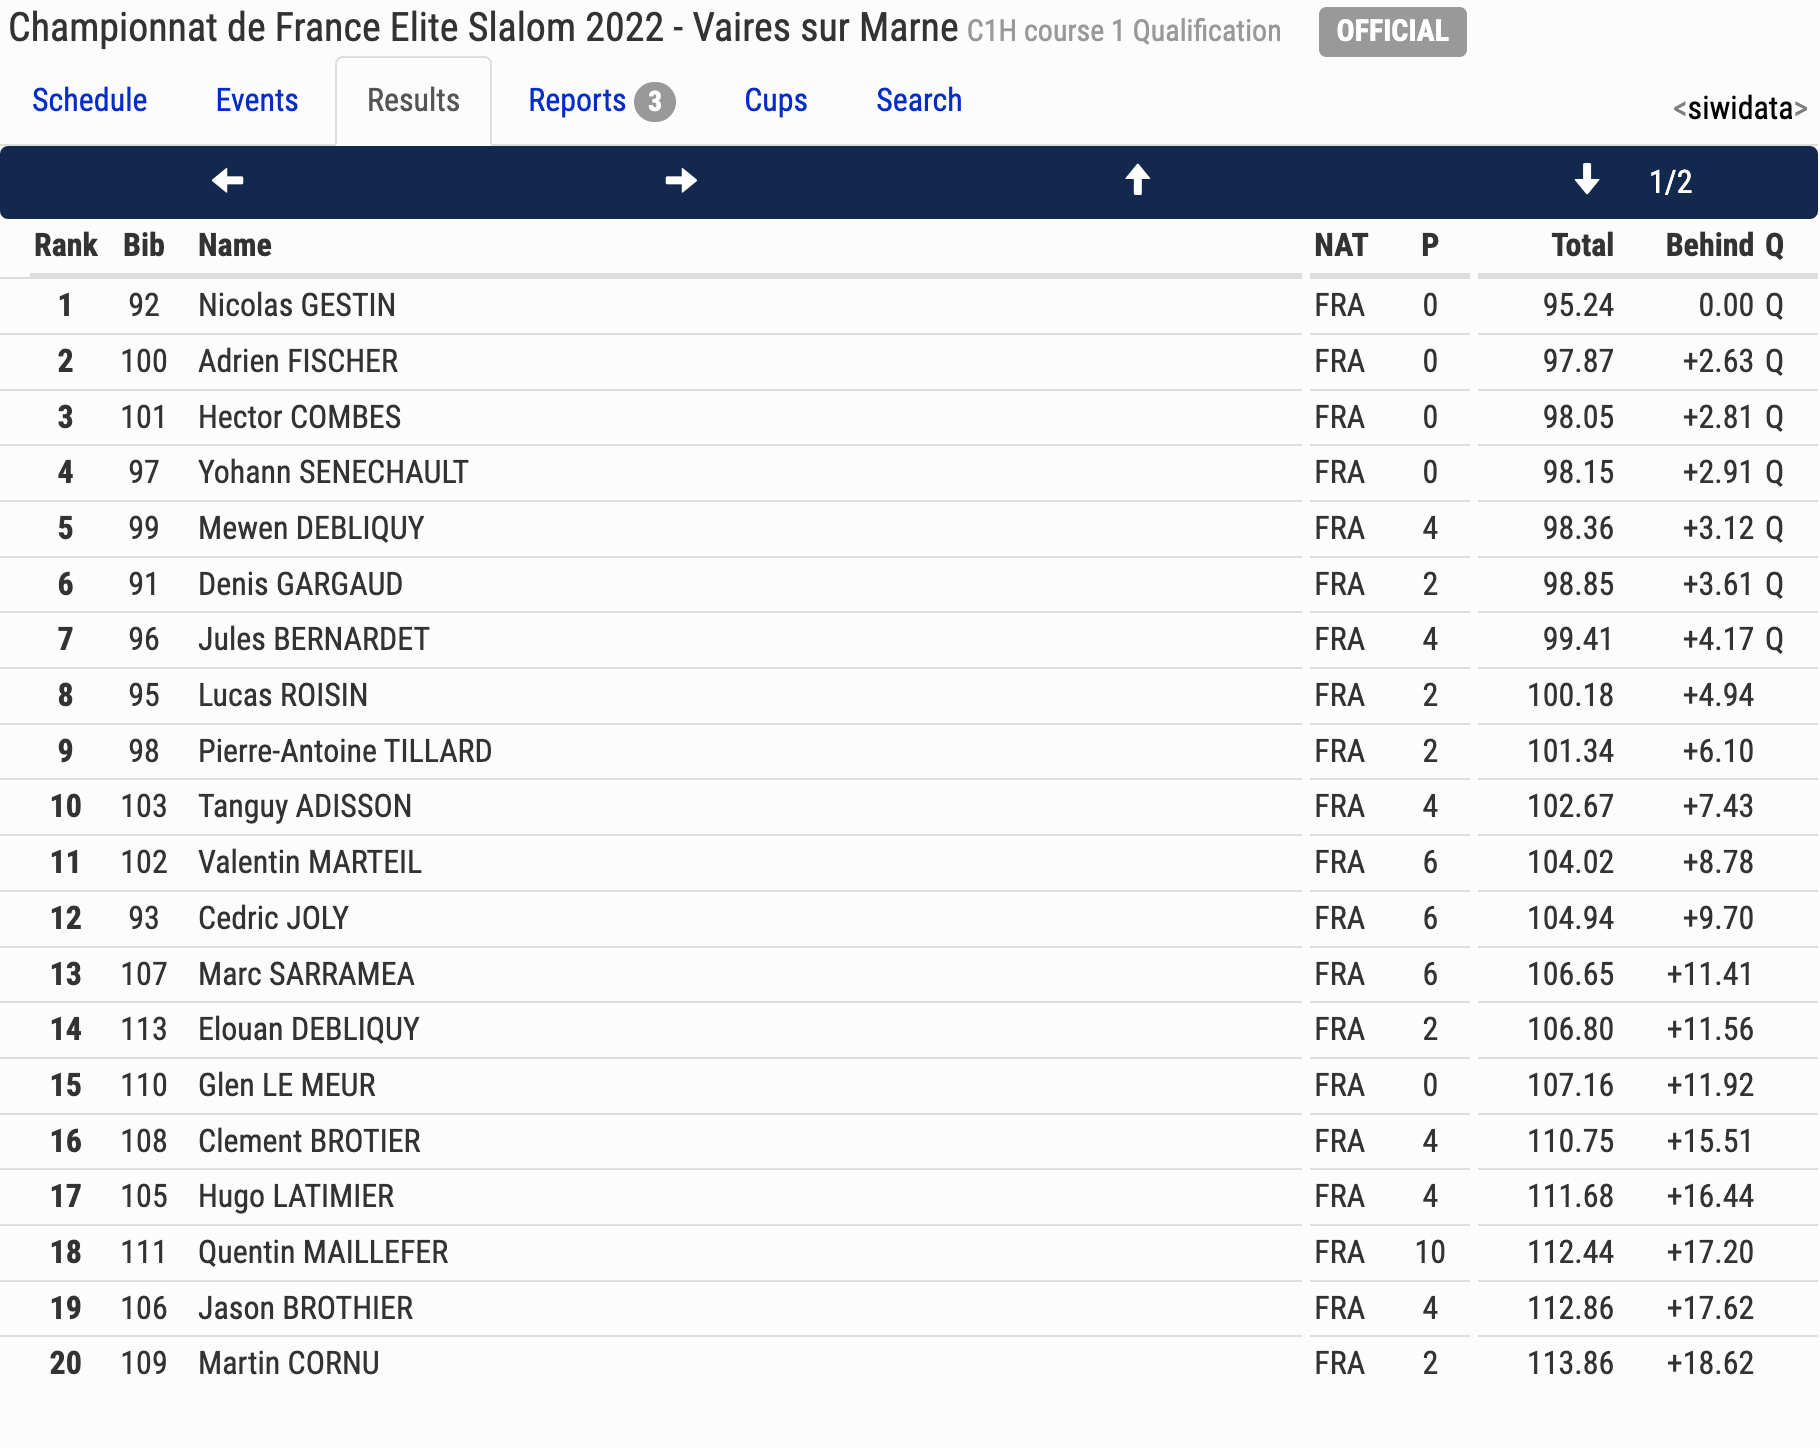
Task: Click Quentin MAILLEFER row
Action: click(909, 1252)
